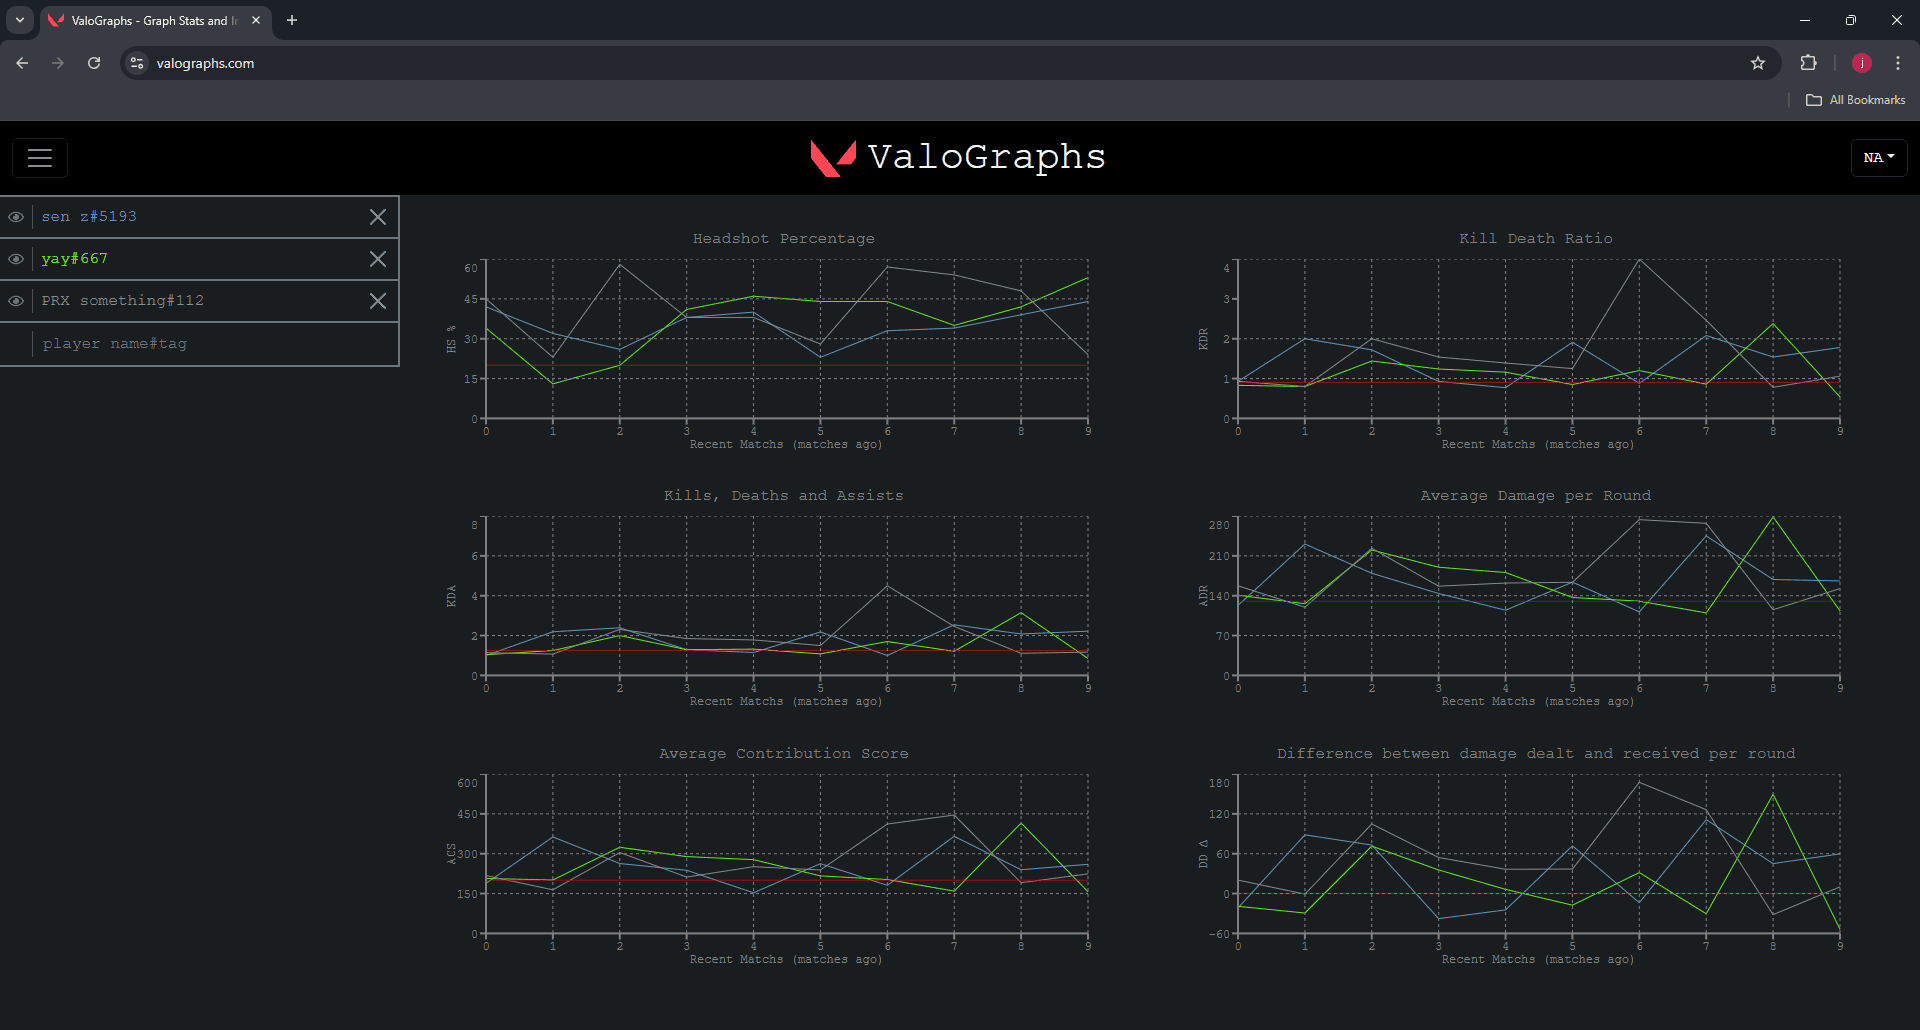Click the ValoGraphs logo icon

[833, 158]
